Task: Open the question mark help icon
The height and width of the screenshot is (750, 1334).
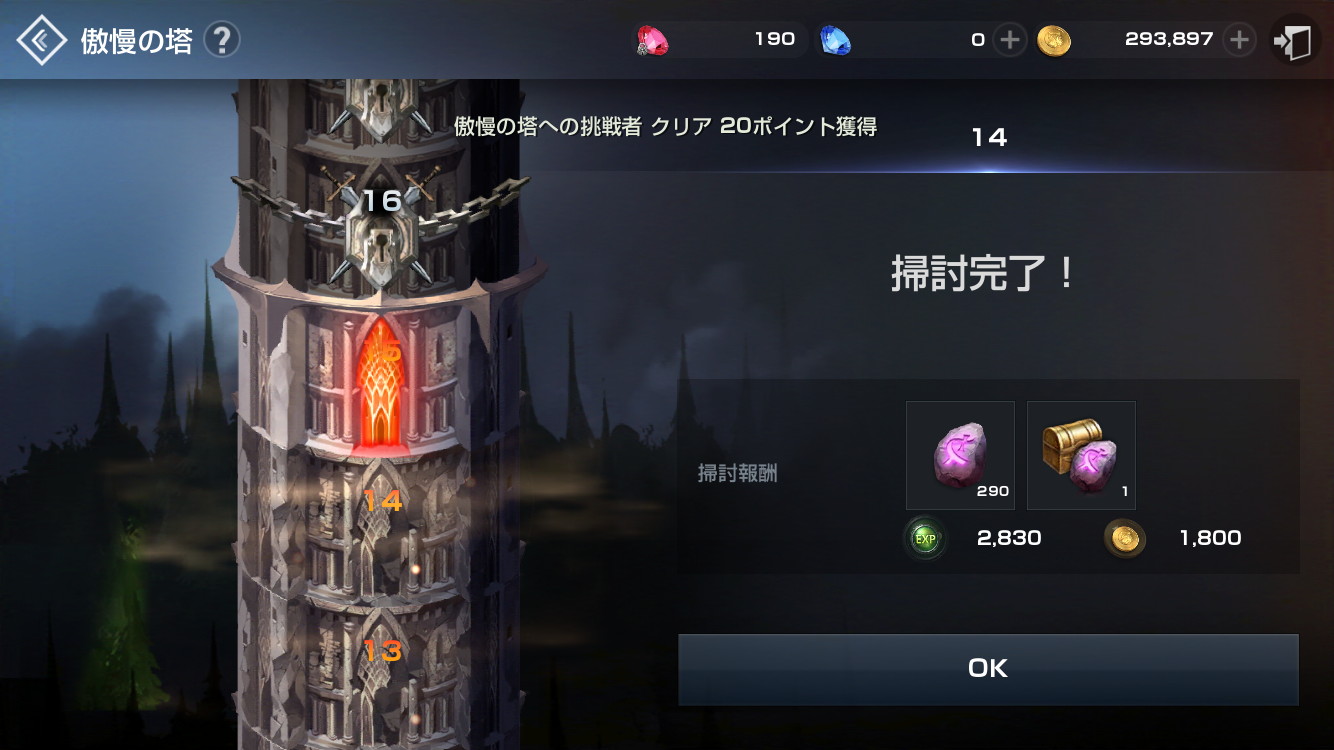Action: pos(222,40)
